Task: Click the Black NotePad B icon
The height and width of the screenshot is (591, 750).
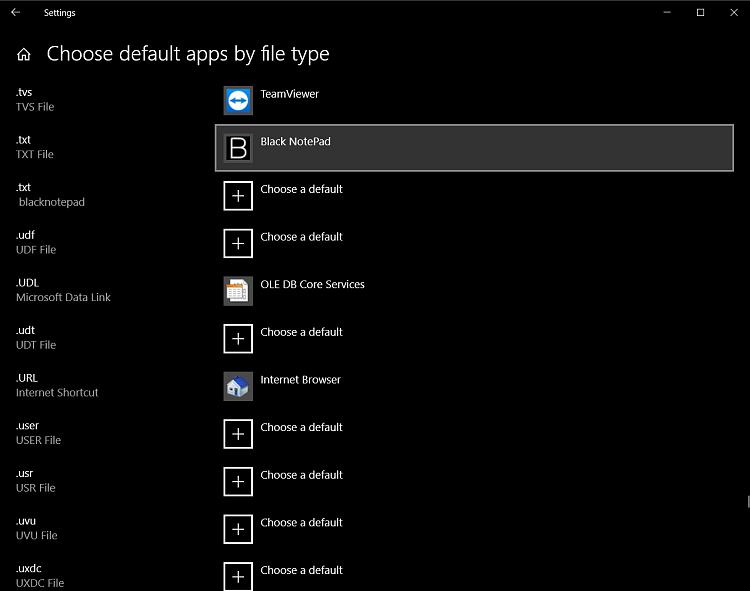Action: [238, 148]
